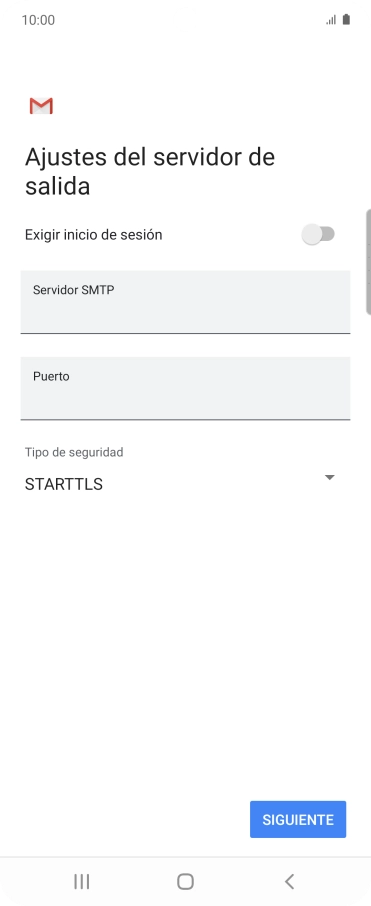Image resolution: width=371 pixels, height=906 pixels.
Task: Click the SIGUIENTE button
Action: [x=298, y=819]
